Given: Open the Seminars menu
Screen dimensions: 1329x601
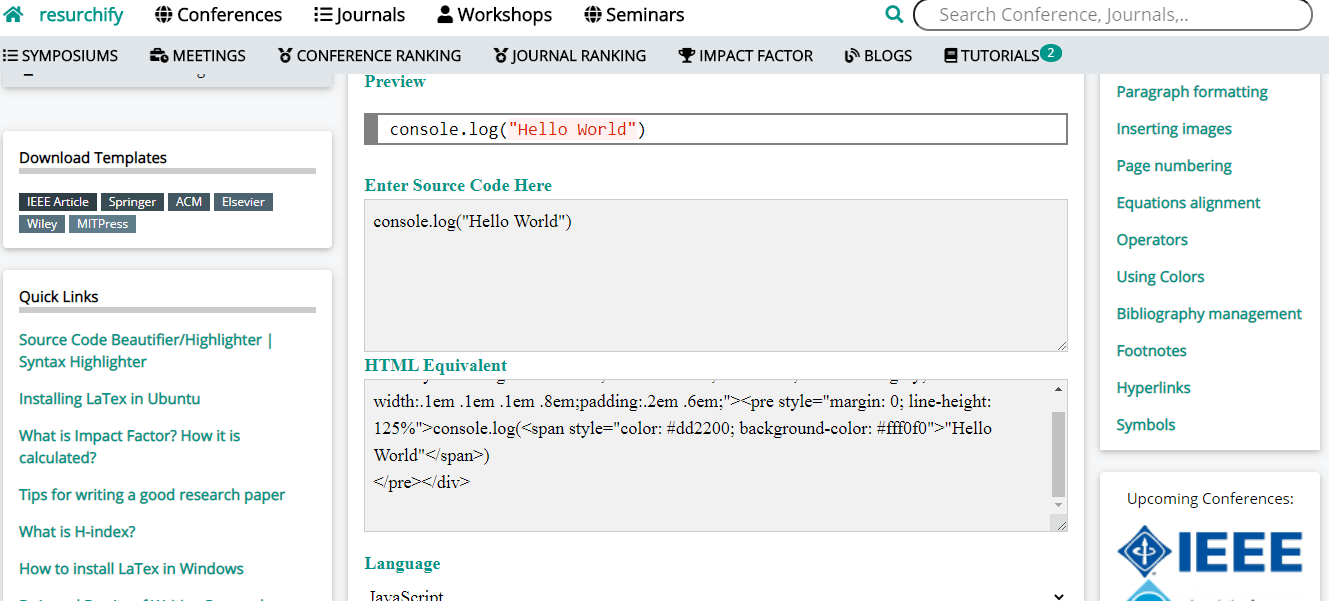Looking at the screenshot, I should (x=635, y=15).
